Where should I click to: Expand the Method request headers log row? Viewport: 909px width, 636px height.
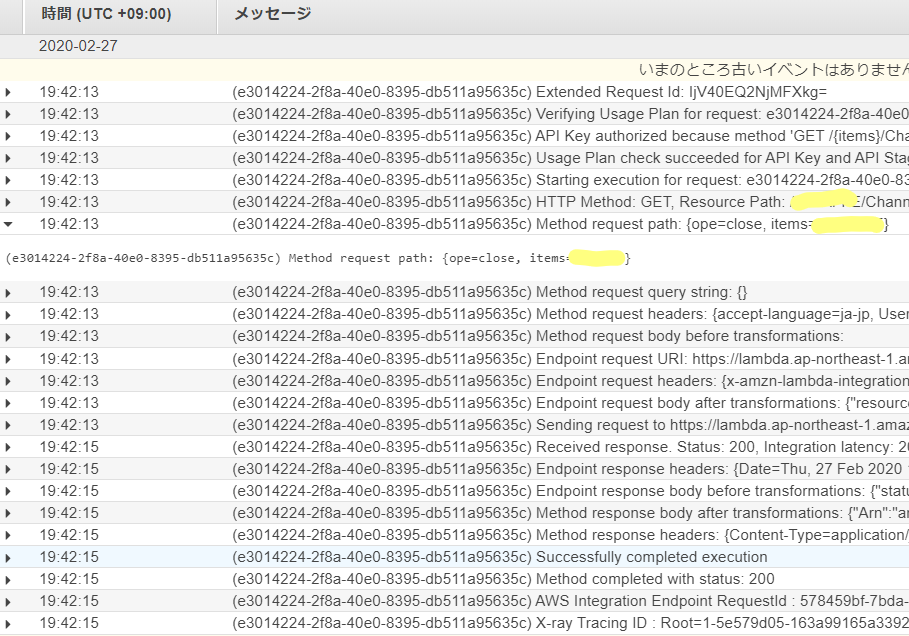click(8, 315)
